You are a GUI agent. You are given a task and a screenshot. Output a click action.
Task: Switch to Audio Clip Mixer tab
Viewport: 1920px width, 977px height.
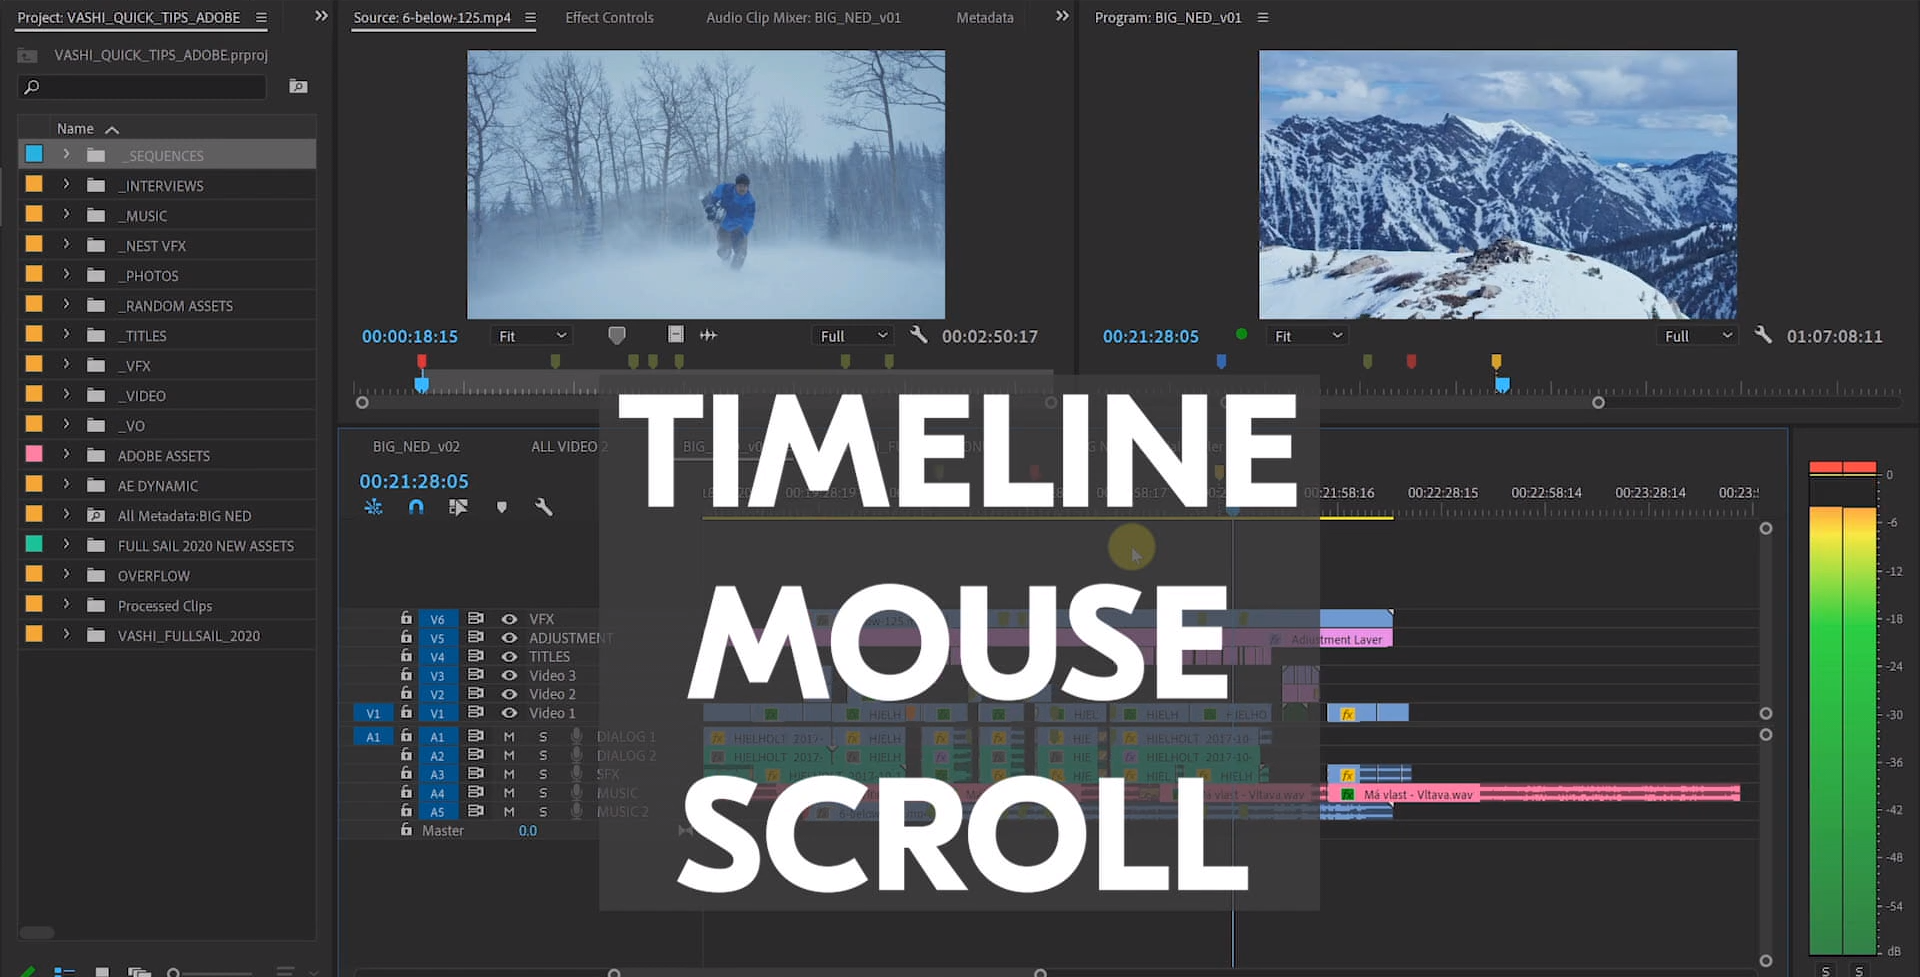click(x=803, y=18)
